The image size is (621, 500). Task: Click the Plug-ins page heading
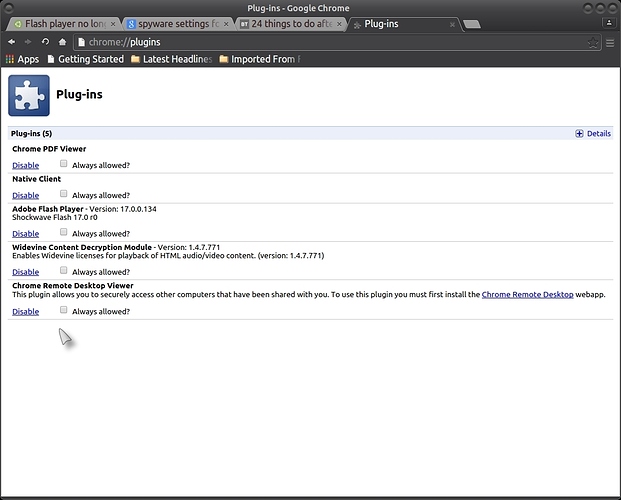pyautogui.click(x=79, y=94)
